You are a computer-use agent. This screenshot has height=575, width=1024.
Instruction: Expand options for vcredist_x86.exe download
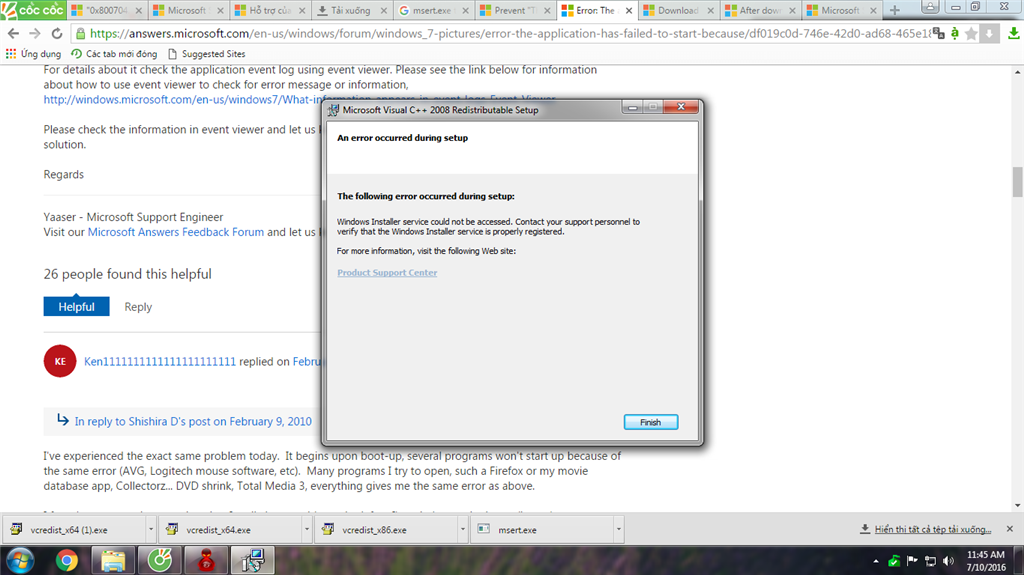click(462, 530)
